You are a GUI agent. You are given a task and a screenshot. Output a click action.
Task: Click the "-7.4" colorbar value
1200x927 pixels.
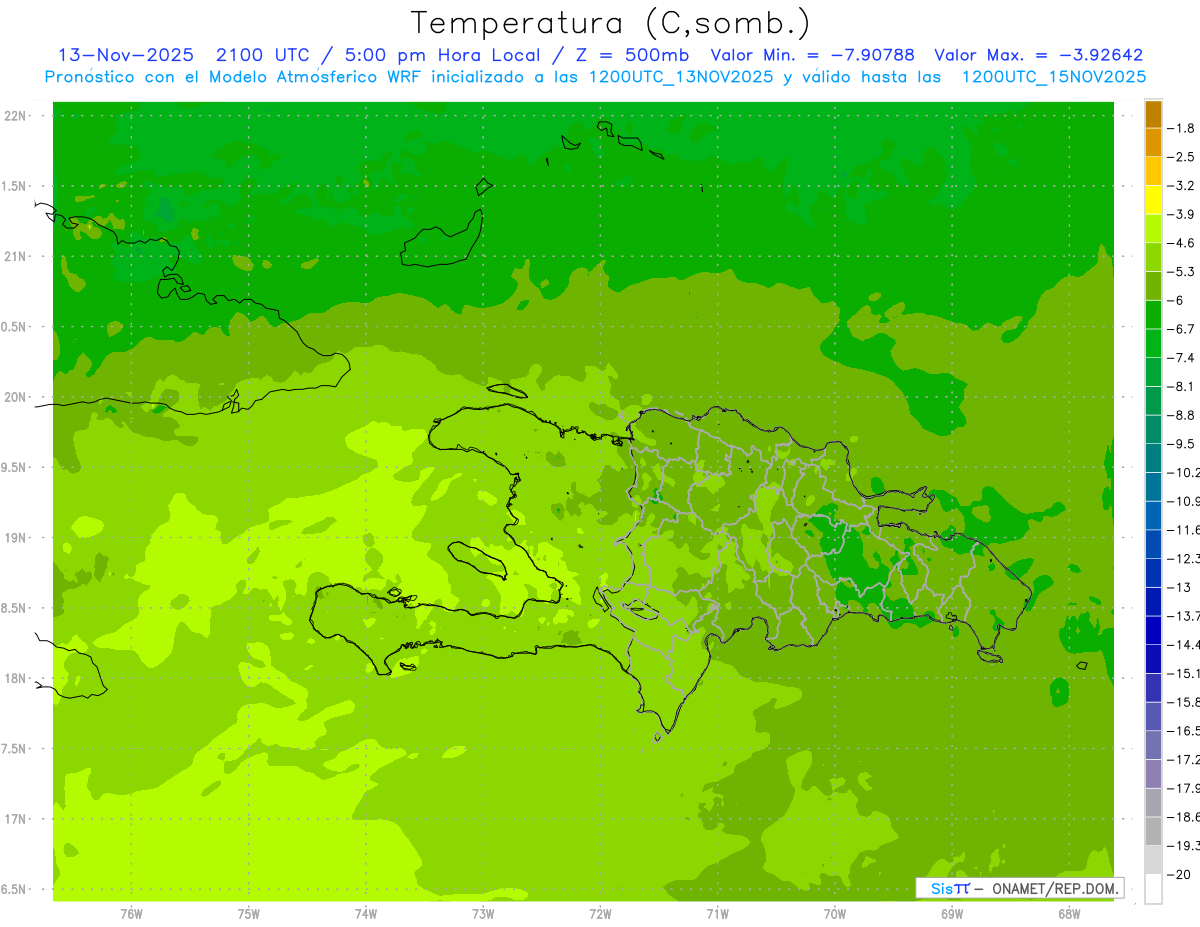pyautogui.click(x=1181, y=358)
